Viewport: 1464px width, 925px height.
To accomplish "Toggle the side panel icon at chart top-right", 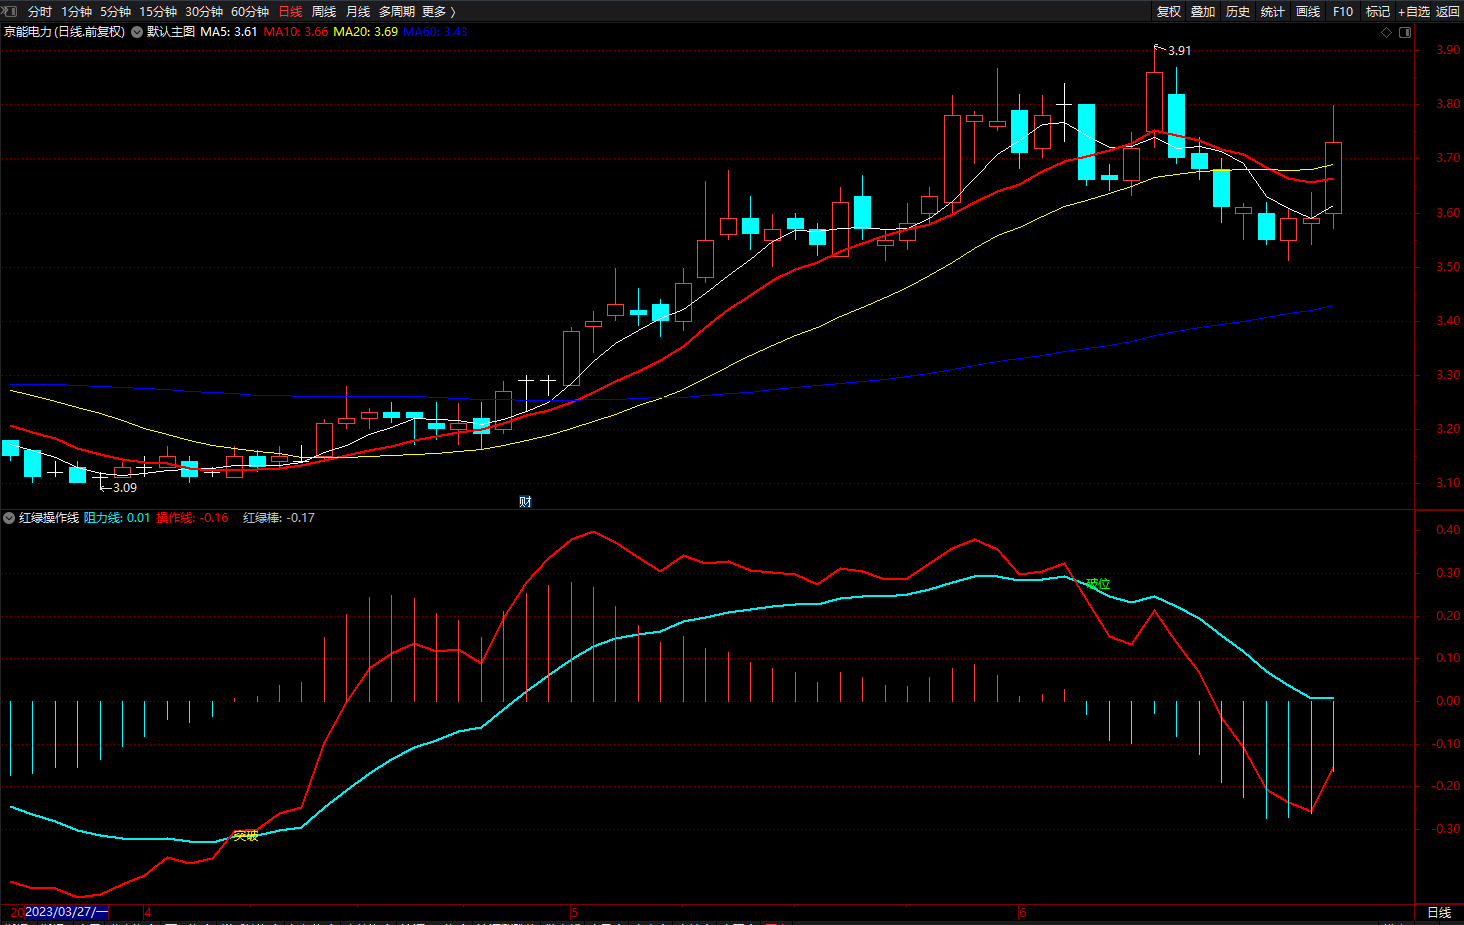I will [1405, 32].
